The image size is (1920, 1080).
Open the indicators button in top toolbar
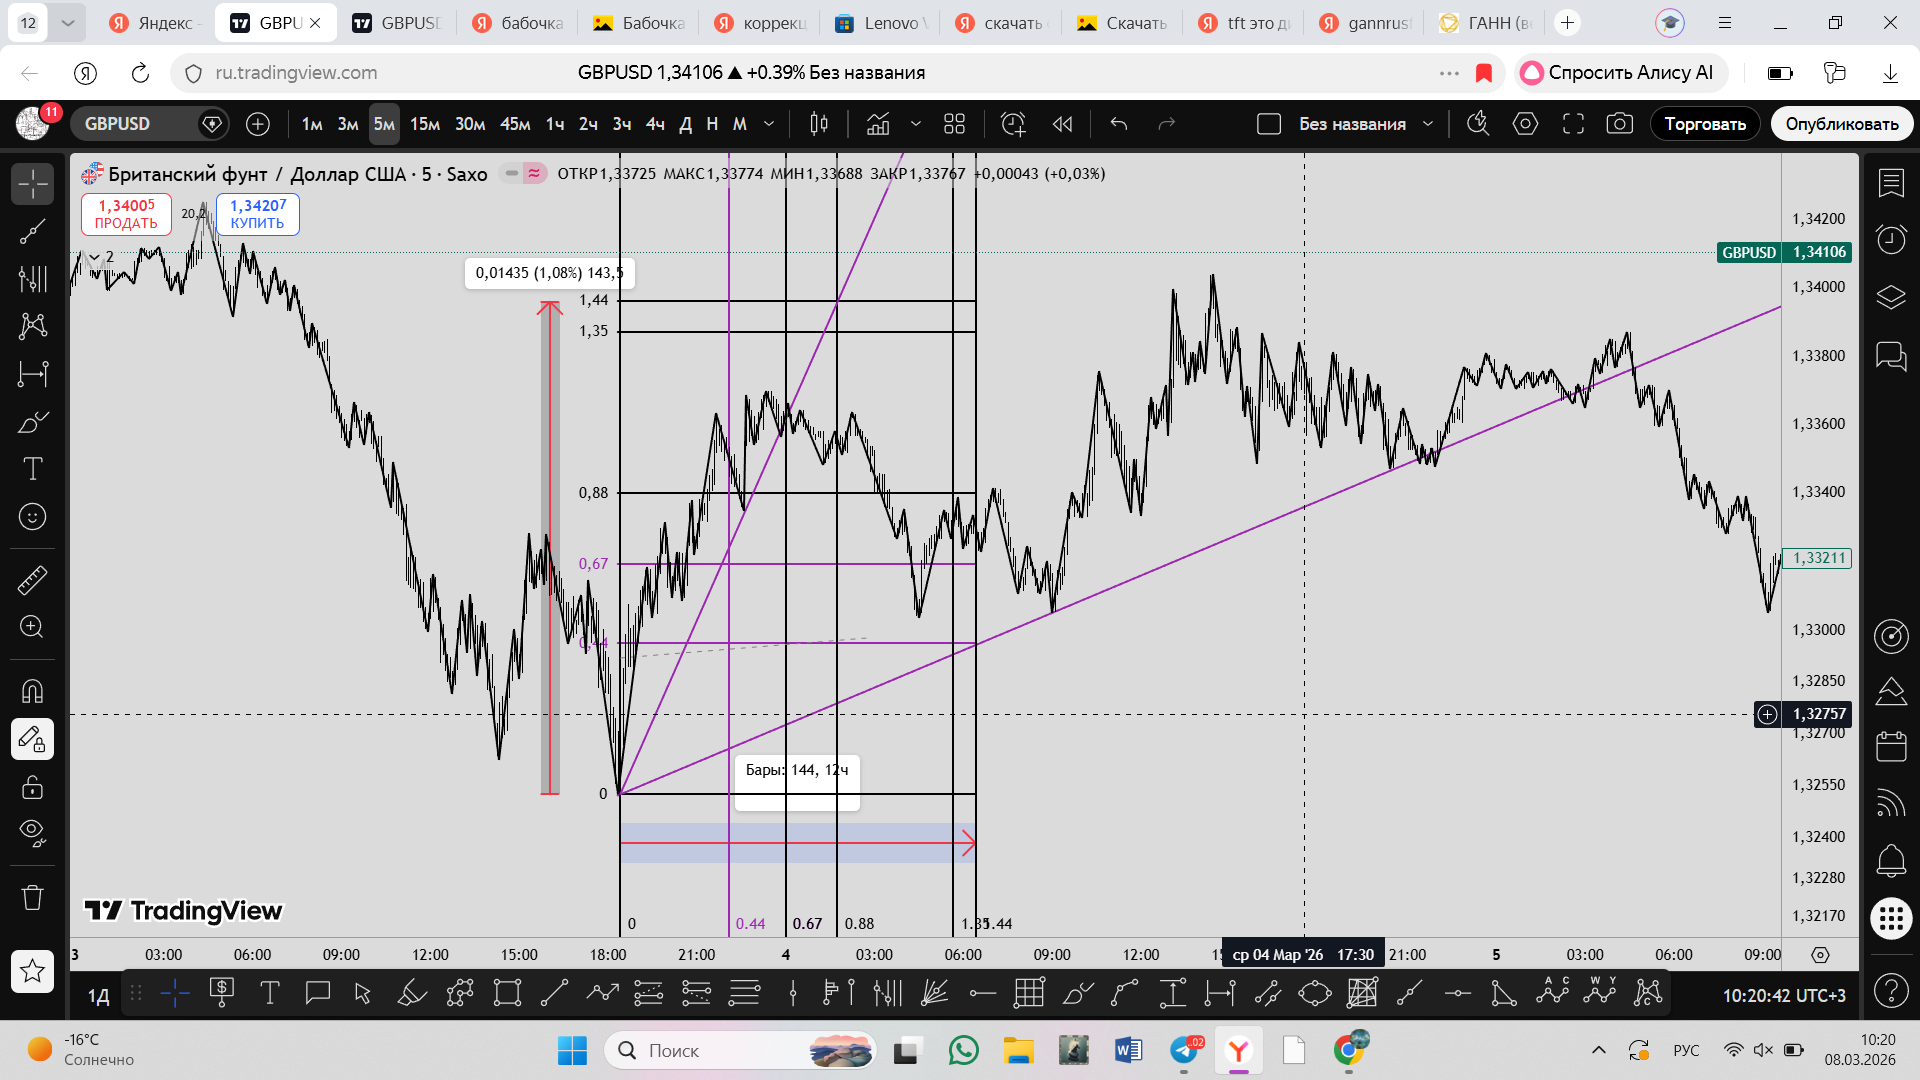pyautogui.click(x=878, y=124)
